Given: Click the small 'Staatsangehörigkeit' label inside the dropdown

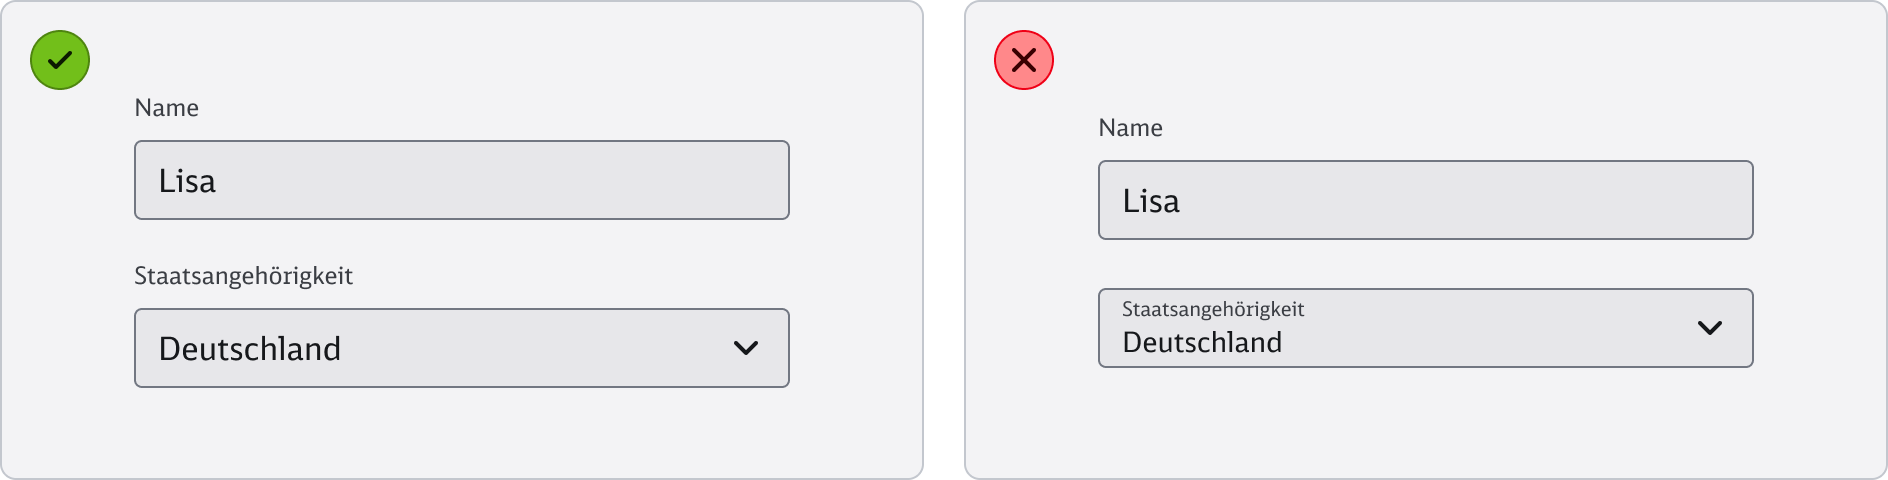Looking at the screenshot, I should pos(1213,309).
